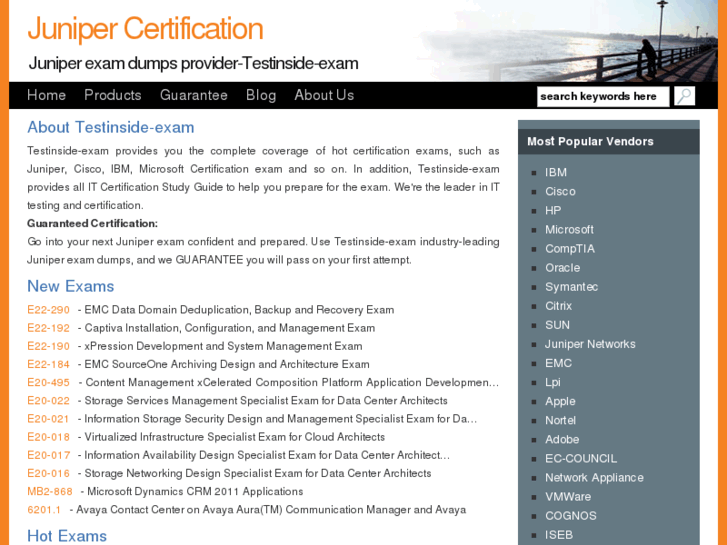The height and width of the screenshot is (545, 727).
Task: Open exam link E22-190
Action: tap(48, 346)
